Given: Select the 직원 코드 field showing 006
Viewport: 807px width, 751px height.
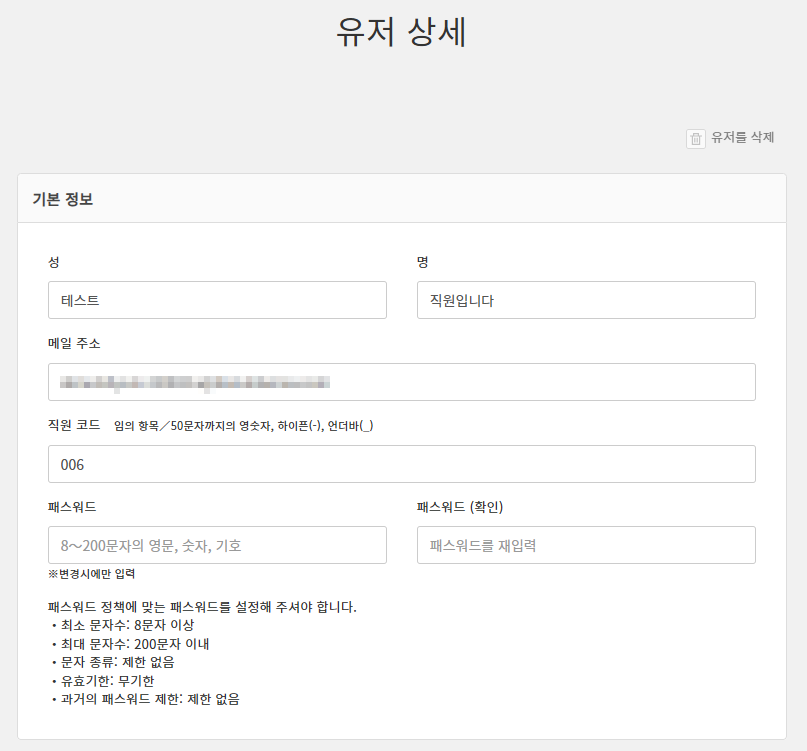Looking at the screenshot, I should click(x=401, y=464).
